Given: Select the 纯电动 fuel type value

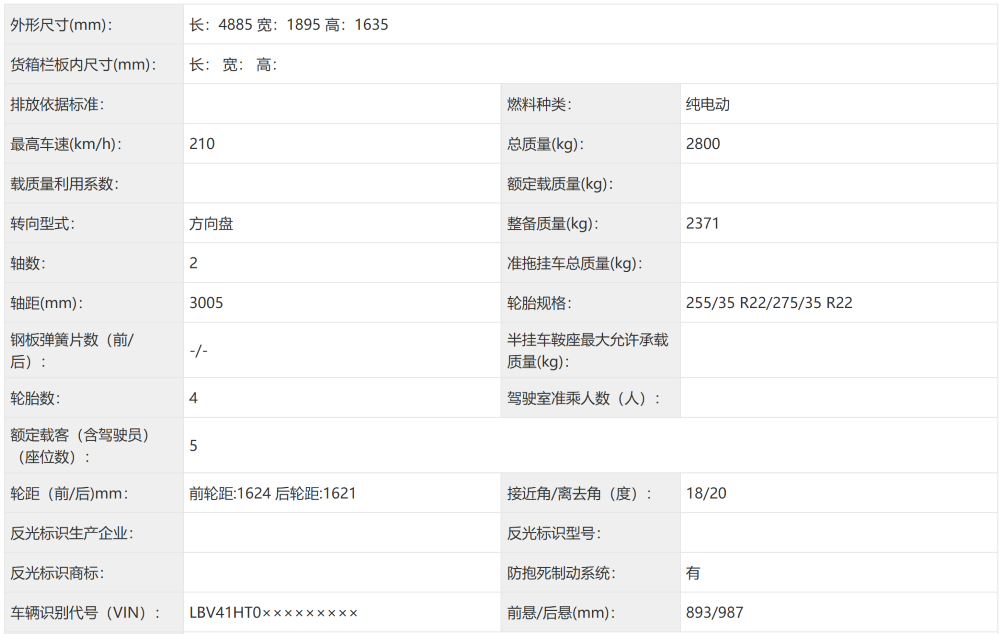Looking at the screenshot, I should coord(705,103).
